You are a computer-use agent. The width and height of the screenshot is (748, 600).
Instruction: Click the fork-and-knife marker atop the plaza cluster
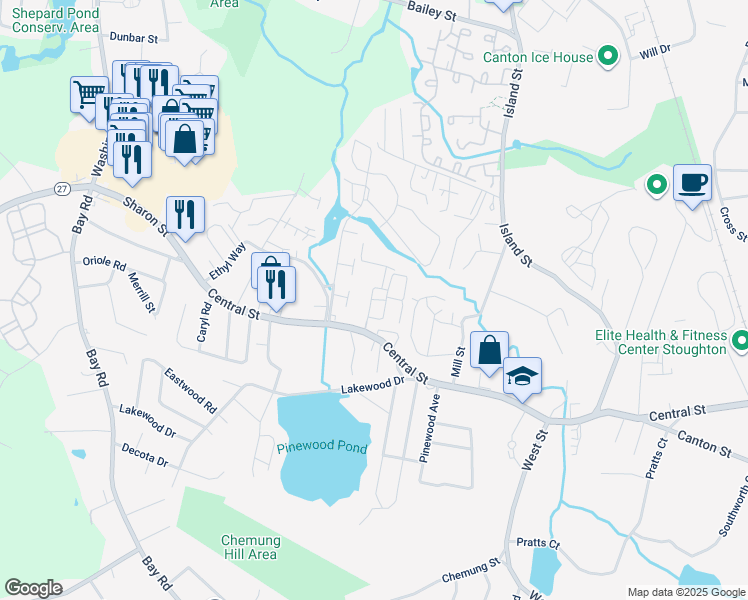tap(159, 81)
